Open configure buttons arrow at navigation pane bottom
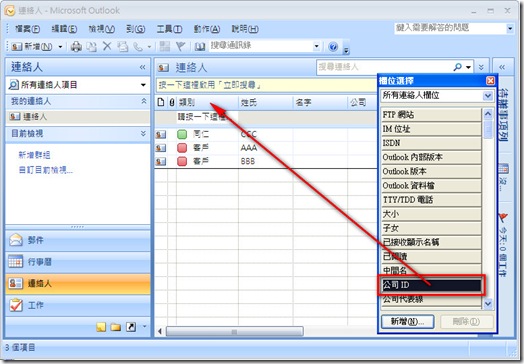The image size is (524, 364). point(144,326)
